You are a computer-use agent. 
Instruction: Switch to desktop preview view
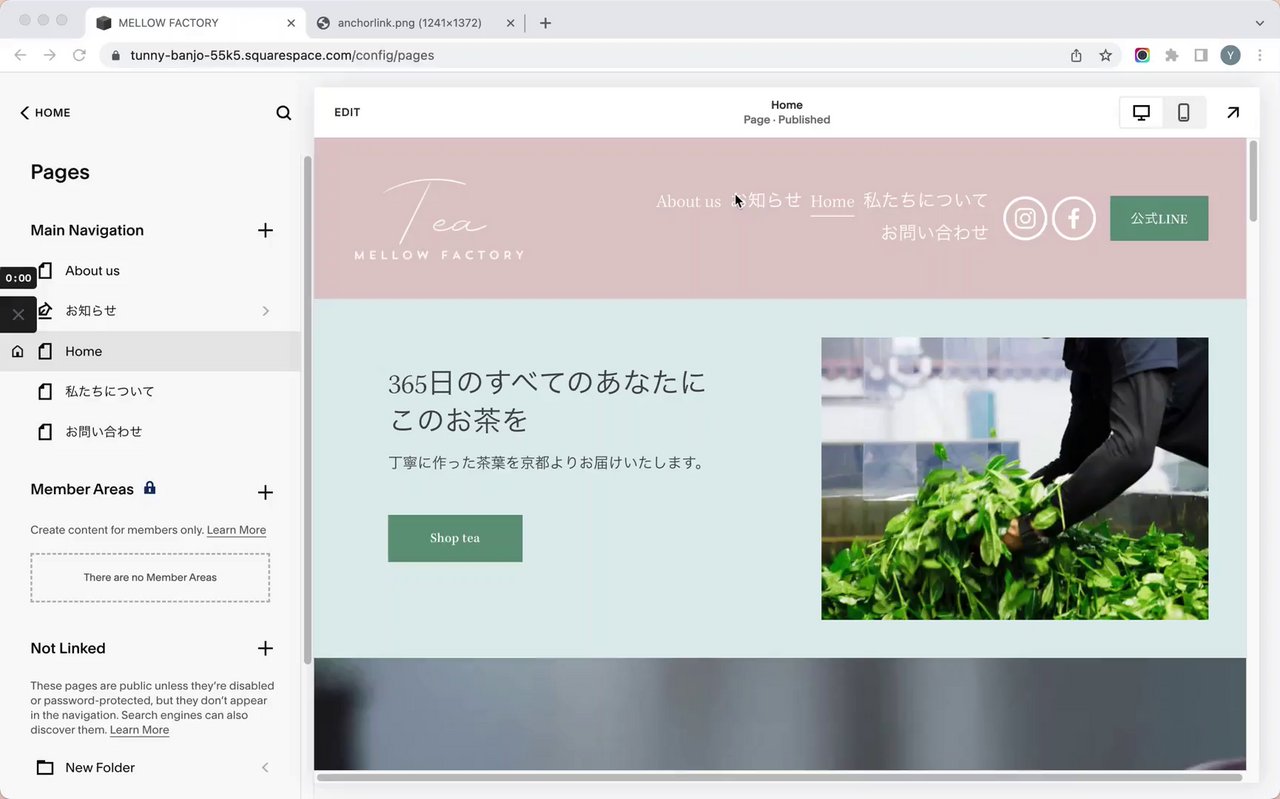pyautogui.click(x=1141, y=113)
